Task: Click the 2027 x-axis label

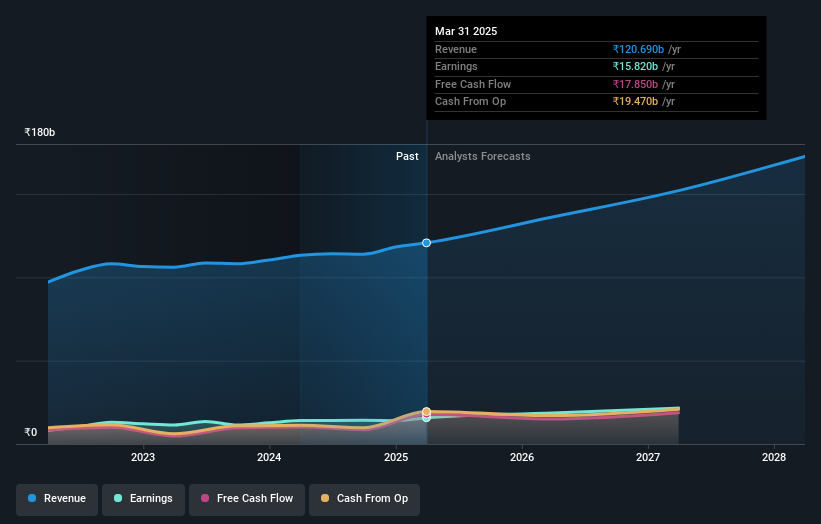Action: [648, 458]
